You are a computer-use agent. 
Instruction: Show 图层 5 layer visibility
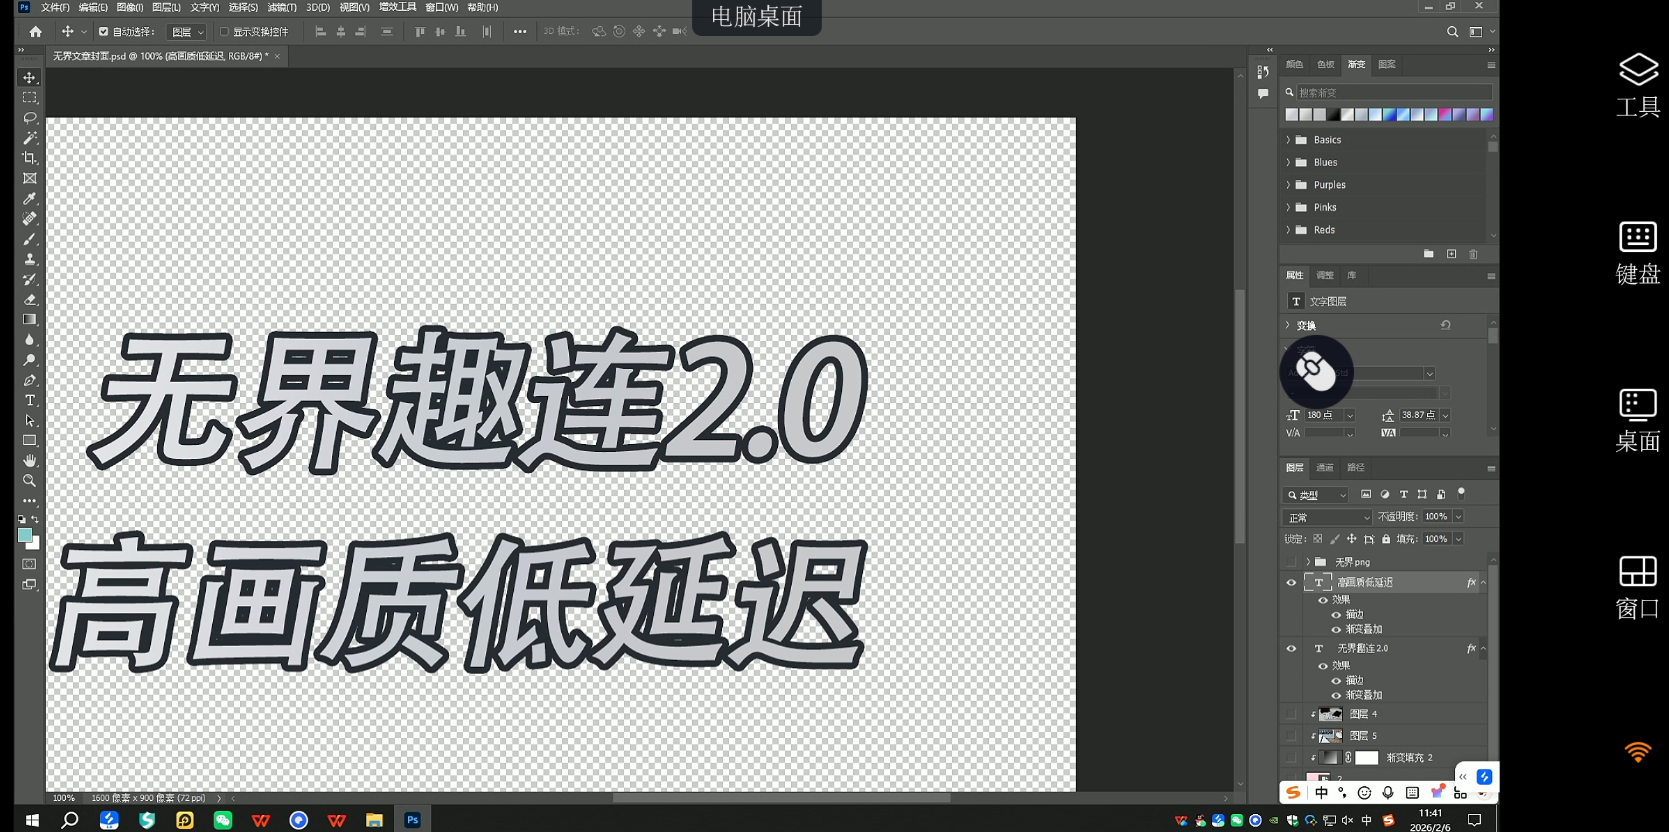coord(1291,736)
